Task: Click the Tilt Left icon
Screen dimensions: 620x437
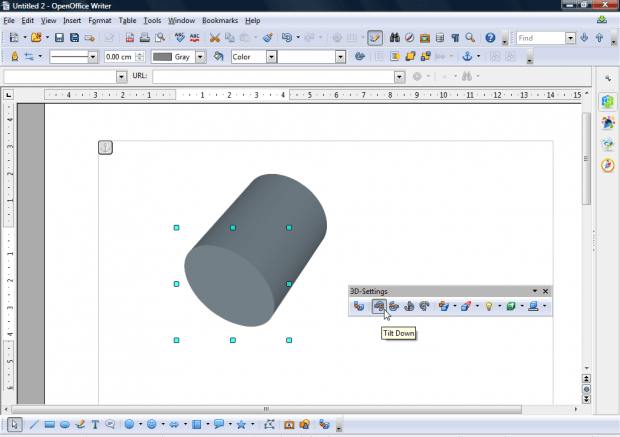Action: pyautogui.click(x=410, y=306)
